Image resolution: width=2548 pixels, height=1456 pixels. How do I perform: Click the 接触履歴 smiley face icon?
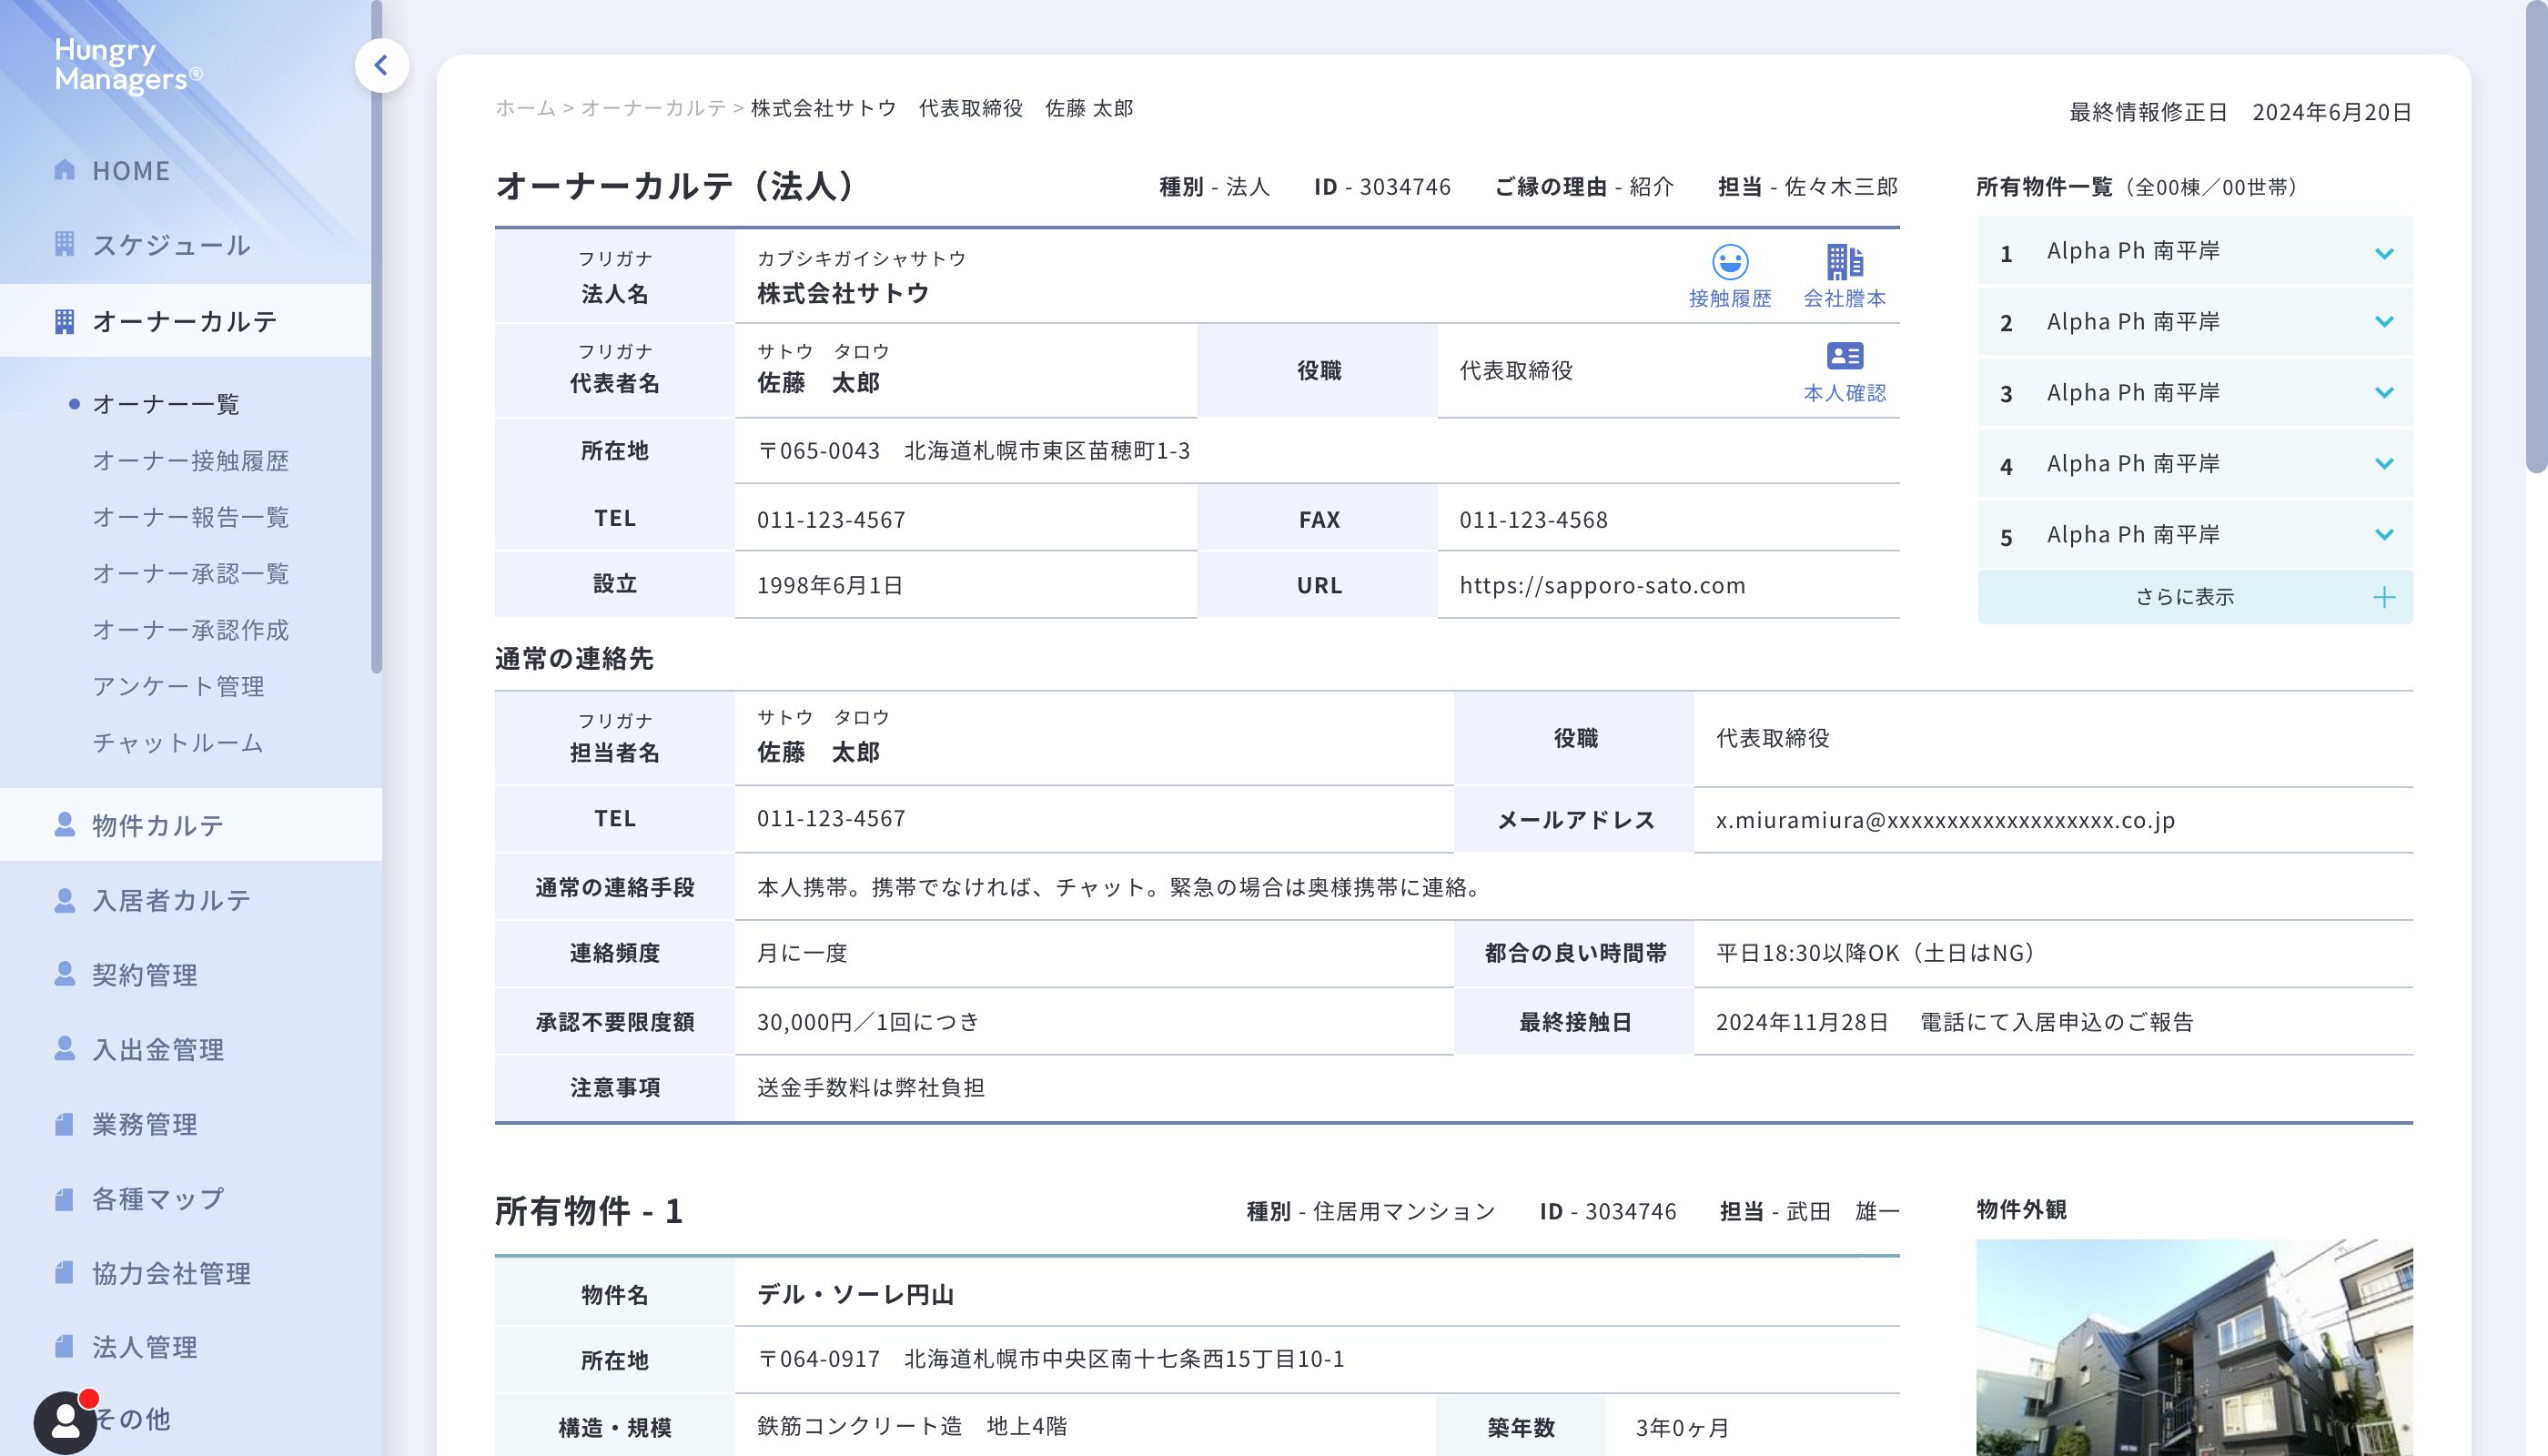click(1729, 262)
